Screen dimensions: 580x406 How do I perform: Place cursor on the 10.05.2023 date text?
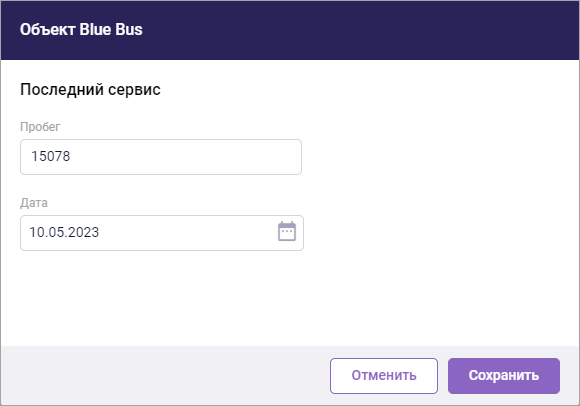64,232
